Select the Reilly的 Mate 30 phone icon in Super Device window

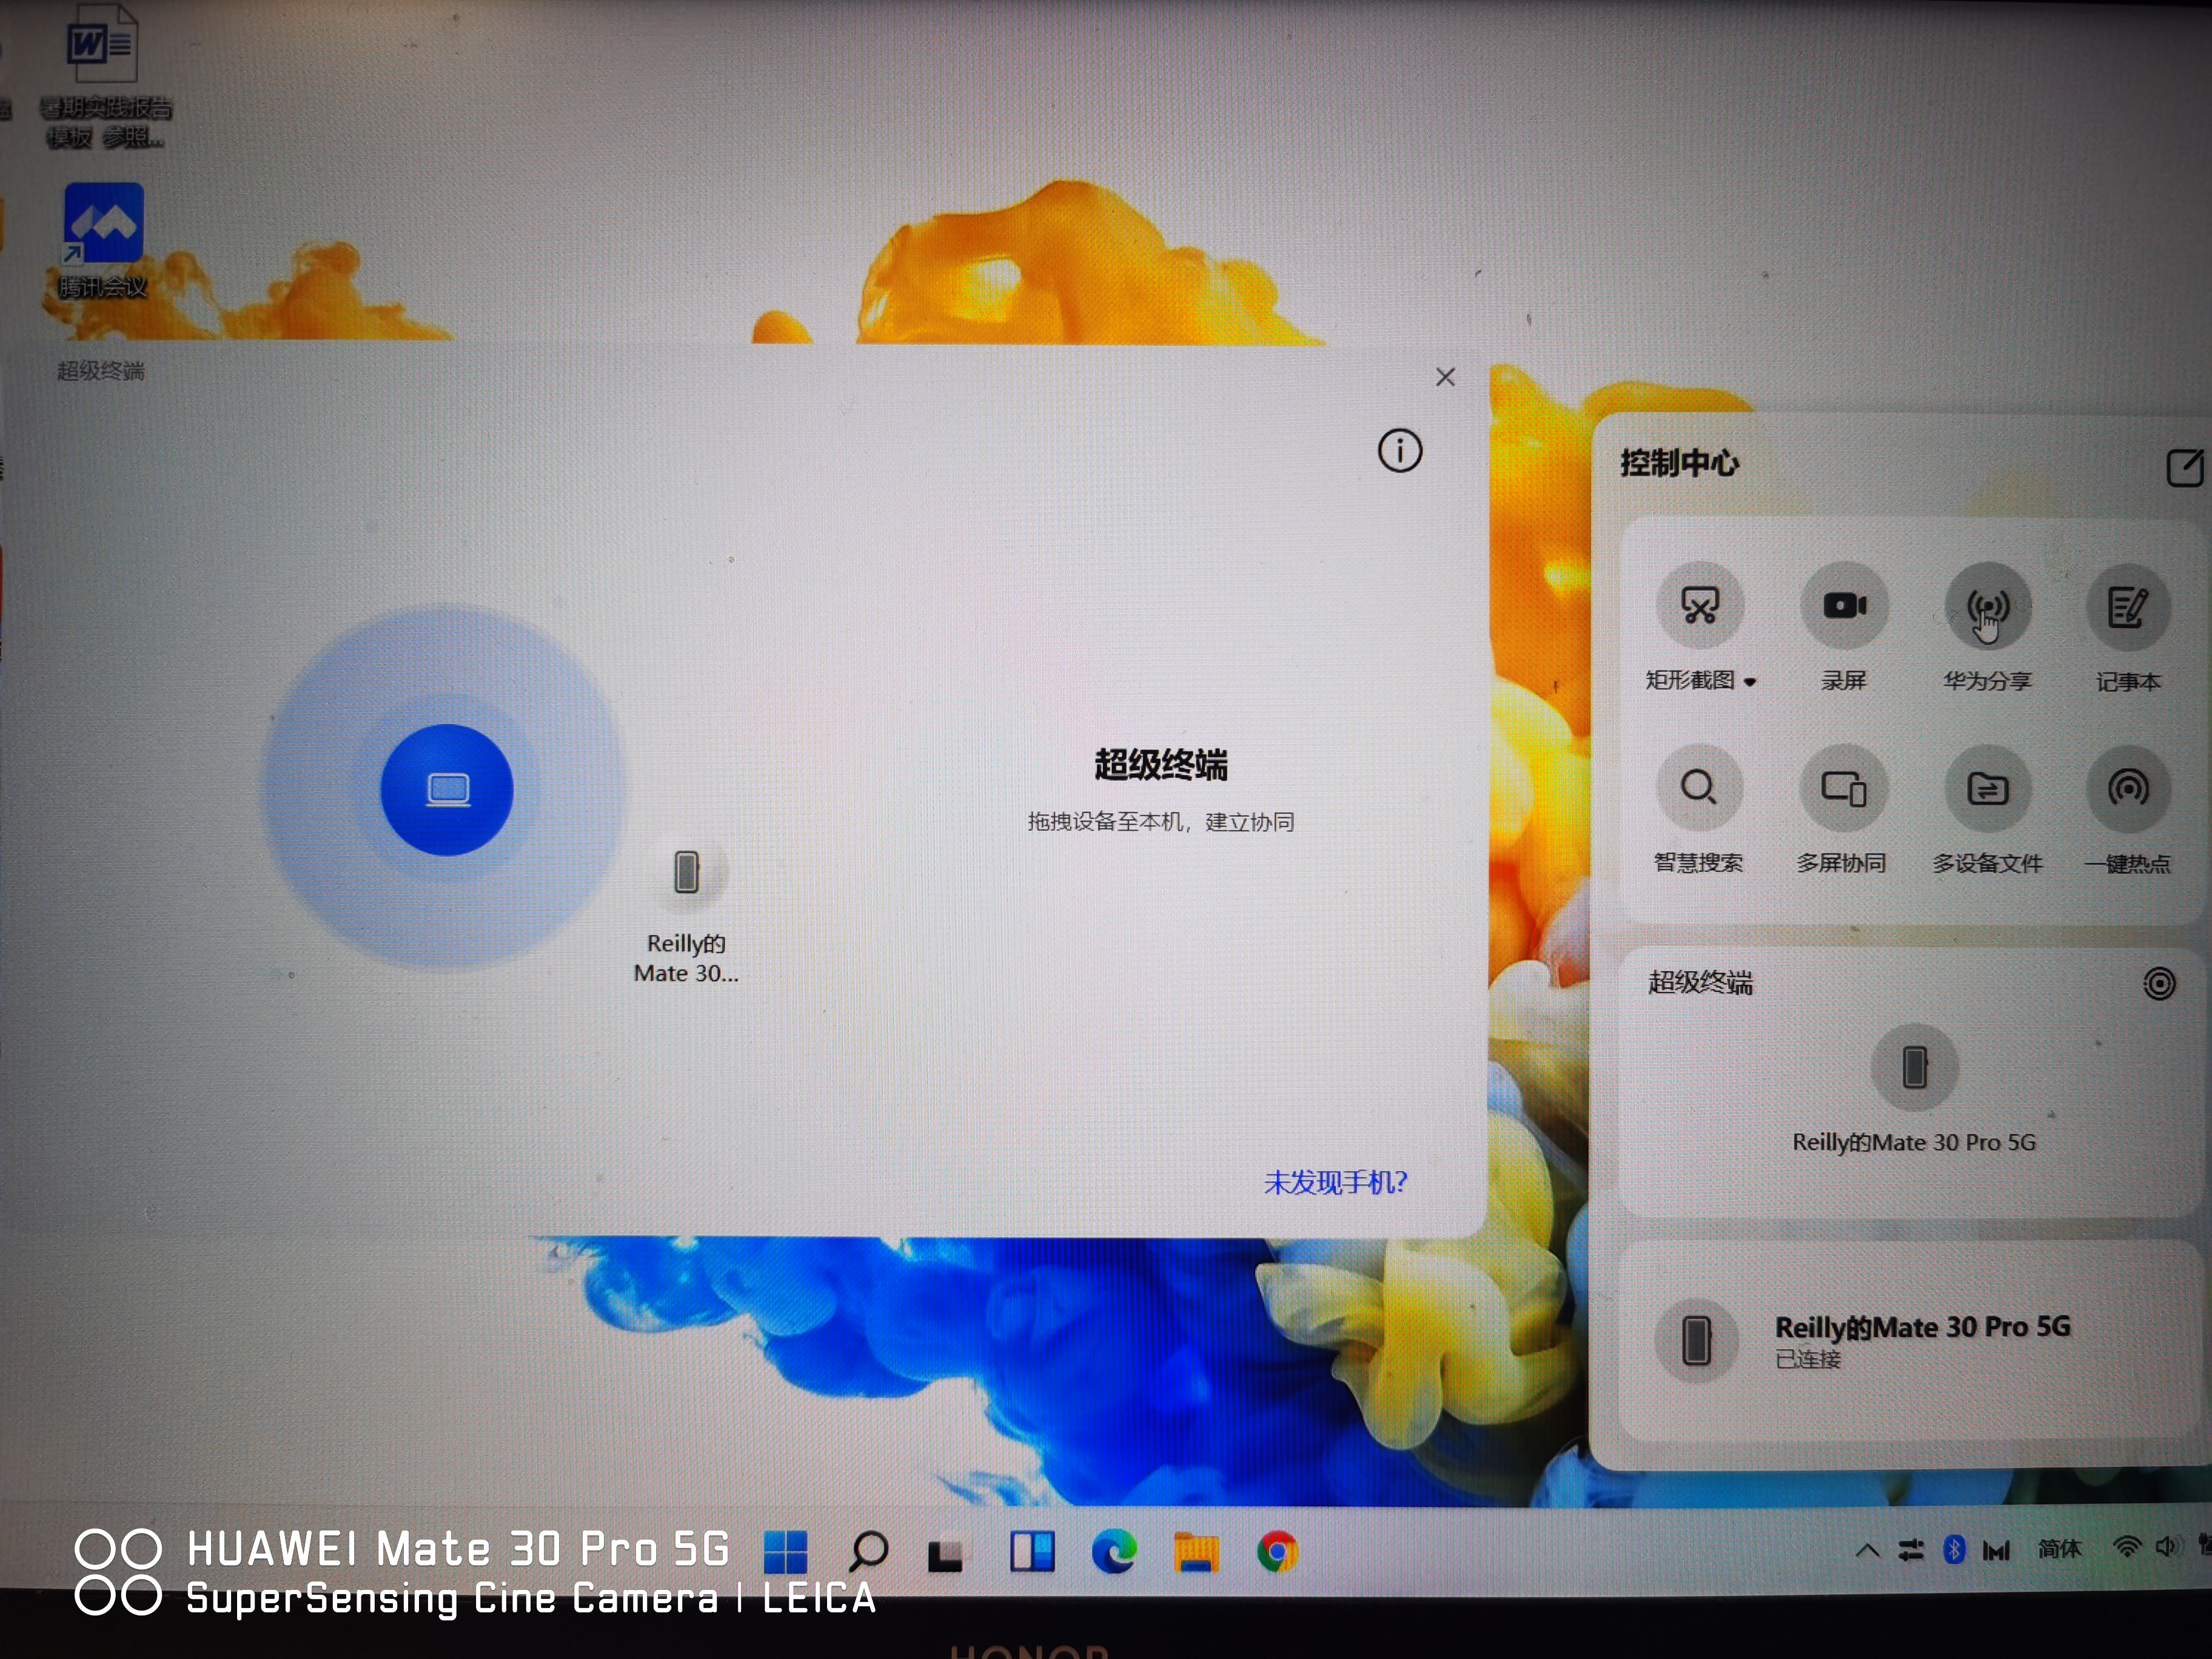click(x=686, y=872)
